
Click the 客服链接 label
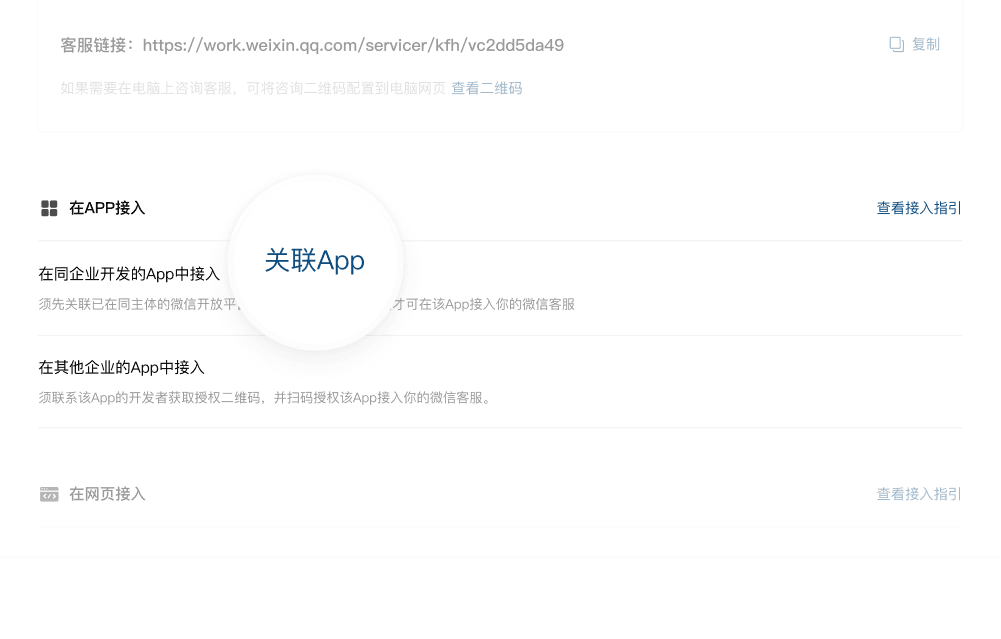(97, 45)
